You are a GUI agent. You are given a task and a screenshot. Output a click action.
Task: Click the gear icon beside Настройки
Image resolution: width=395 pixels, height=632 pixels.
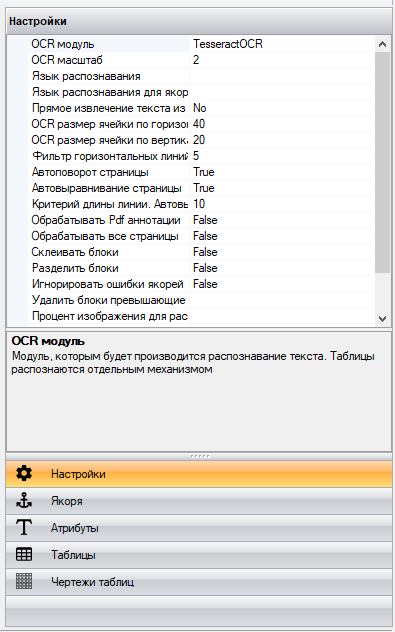[24, 474]
